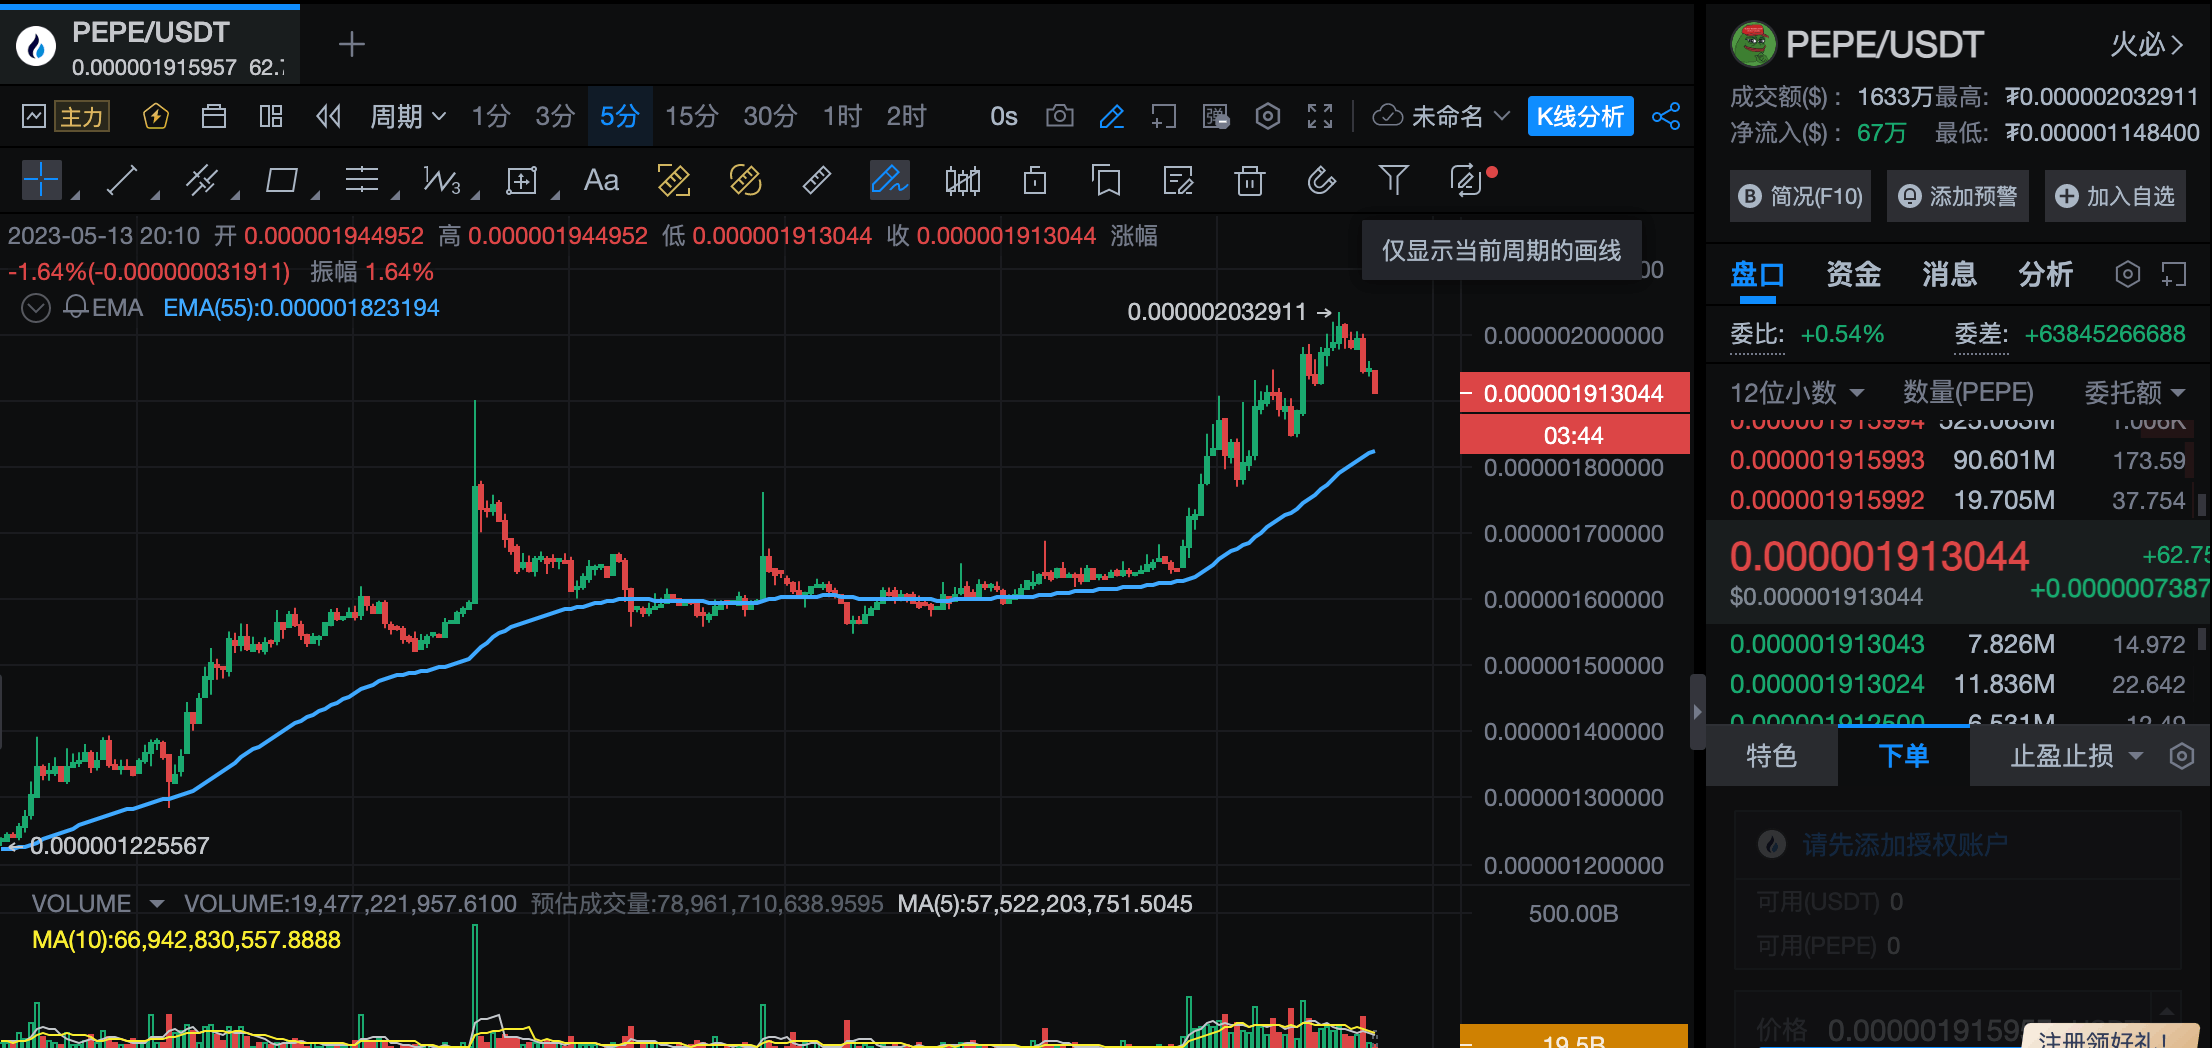Toggle the 主力 main-force indicator
2212x1048 pixels.
point(81,117)
